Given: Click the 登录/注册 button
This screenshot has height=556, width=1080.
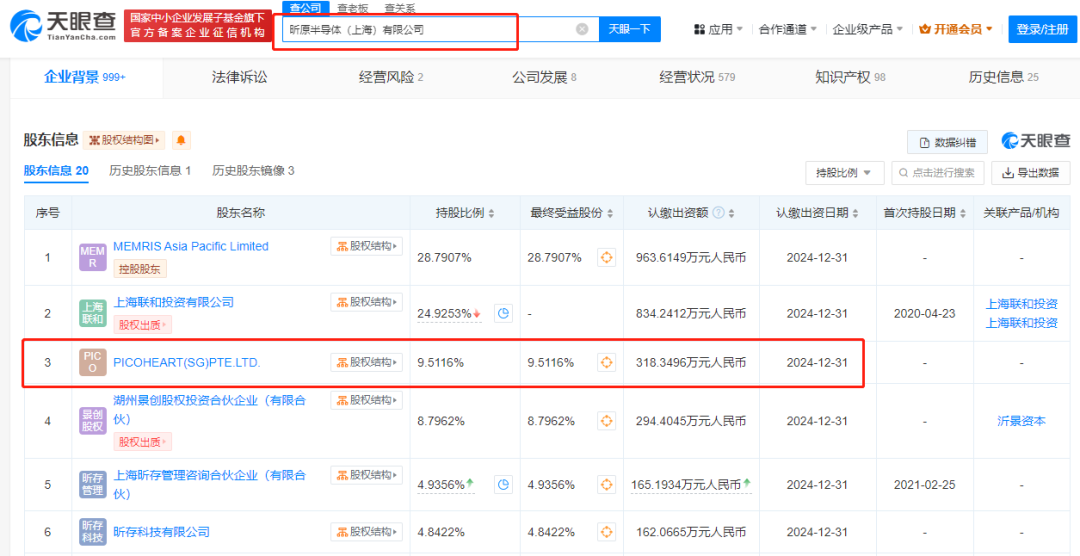Looking at the screenshot, I should coord(1042,30).
